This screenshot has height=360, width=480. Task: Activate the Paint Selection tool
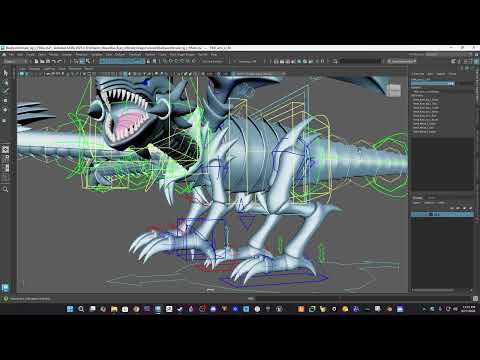pyautogui.click(x=6, y=91)
